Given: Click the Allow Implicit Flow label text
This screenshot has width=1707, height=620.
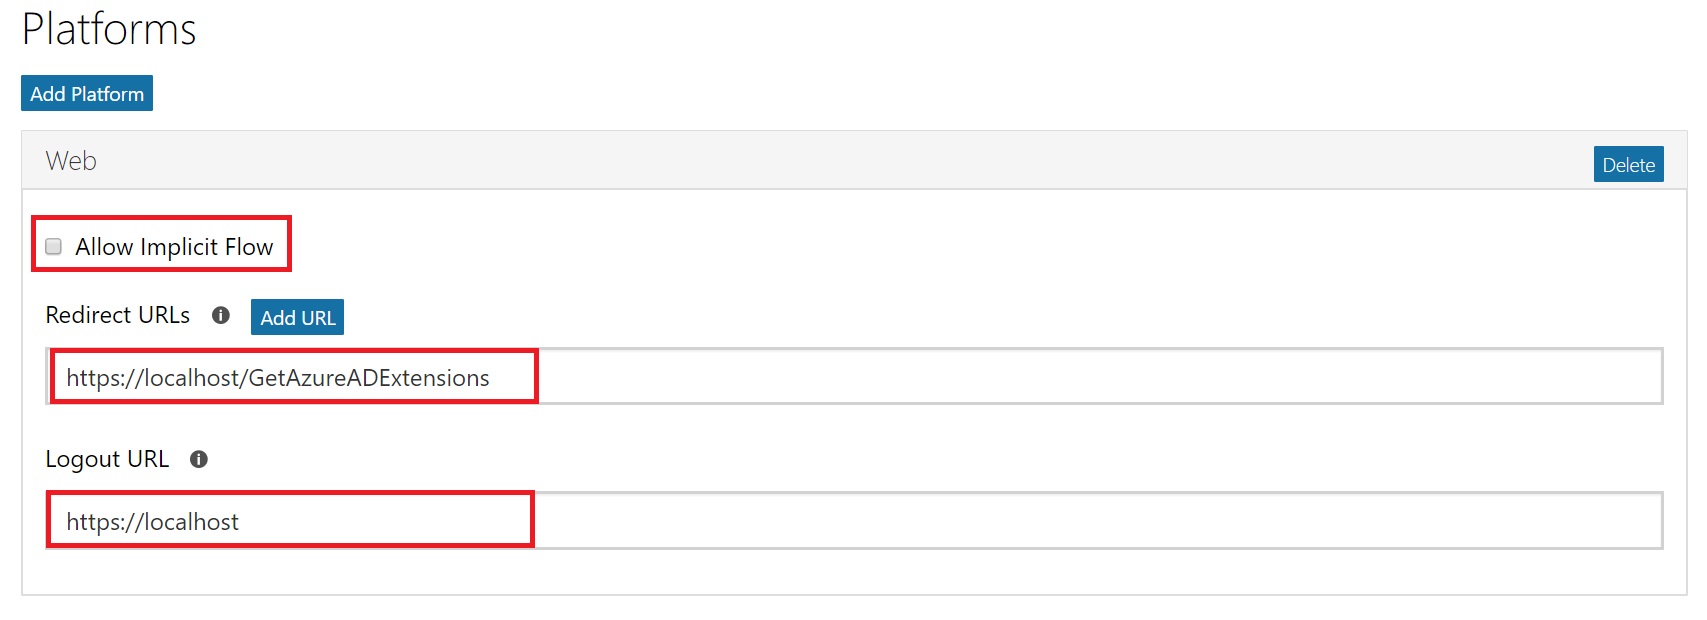Looking at the screenshot, I should coord(174,246).
